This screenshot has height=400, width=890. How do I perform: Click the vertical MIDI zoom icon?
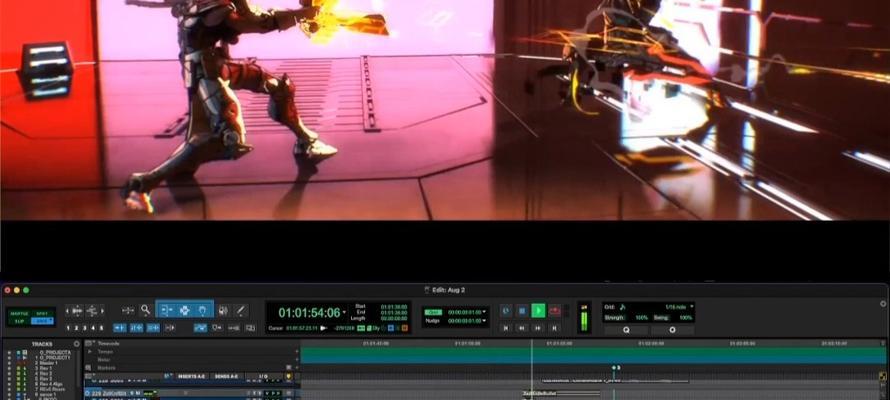point(92,311)
